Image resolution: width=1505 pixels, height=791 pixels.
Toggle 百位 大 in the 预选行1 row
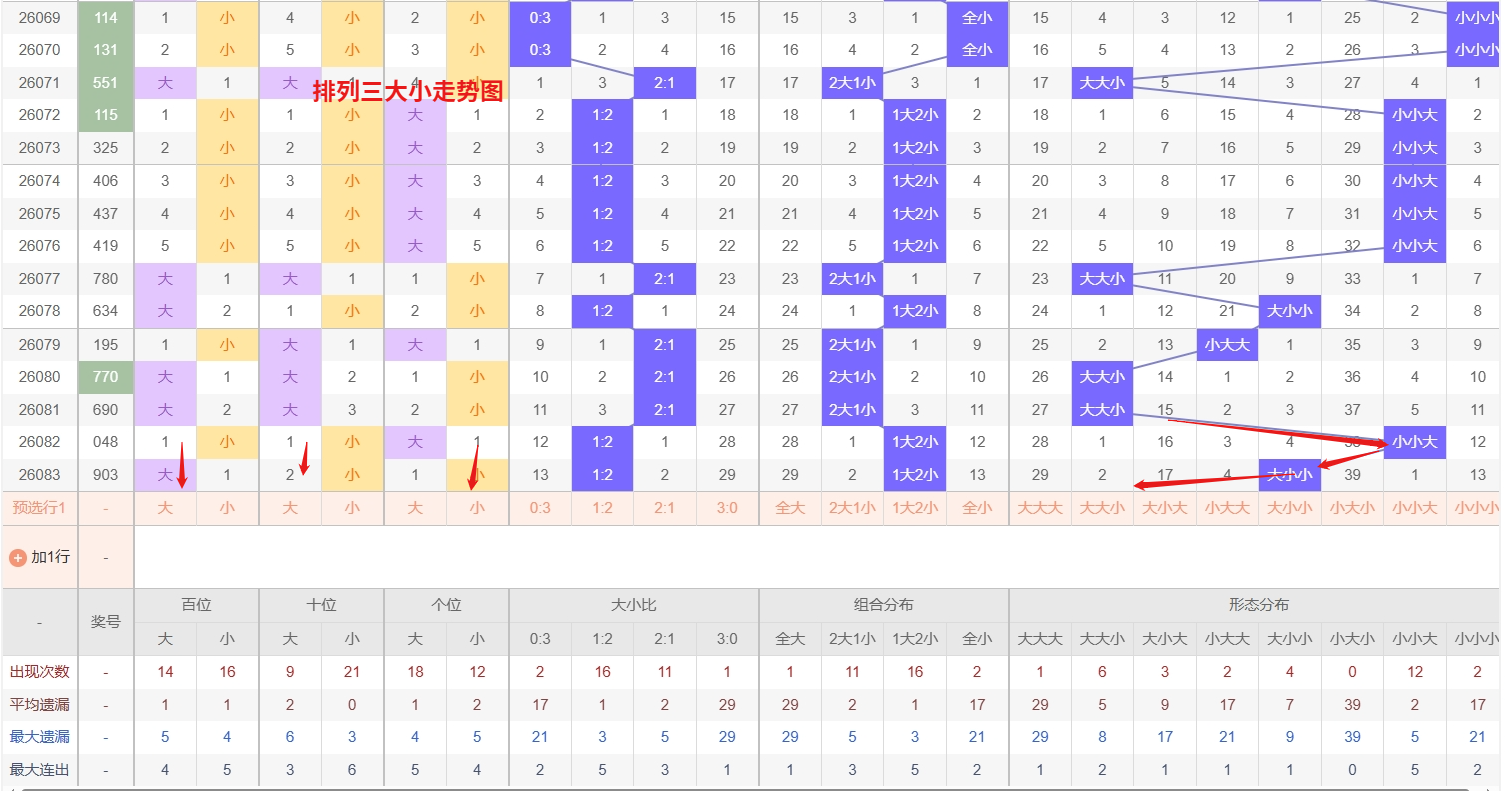(165, 508)
